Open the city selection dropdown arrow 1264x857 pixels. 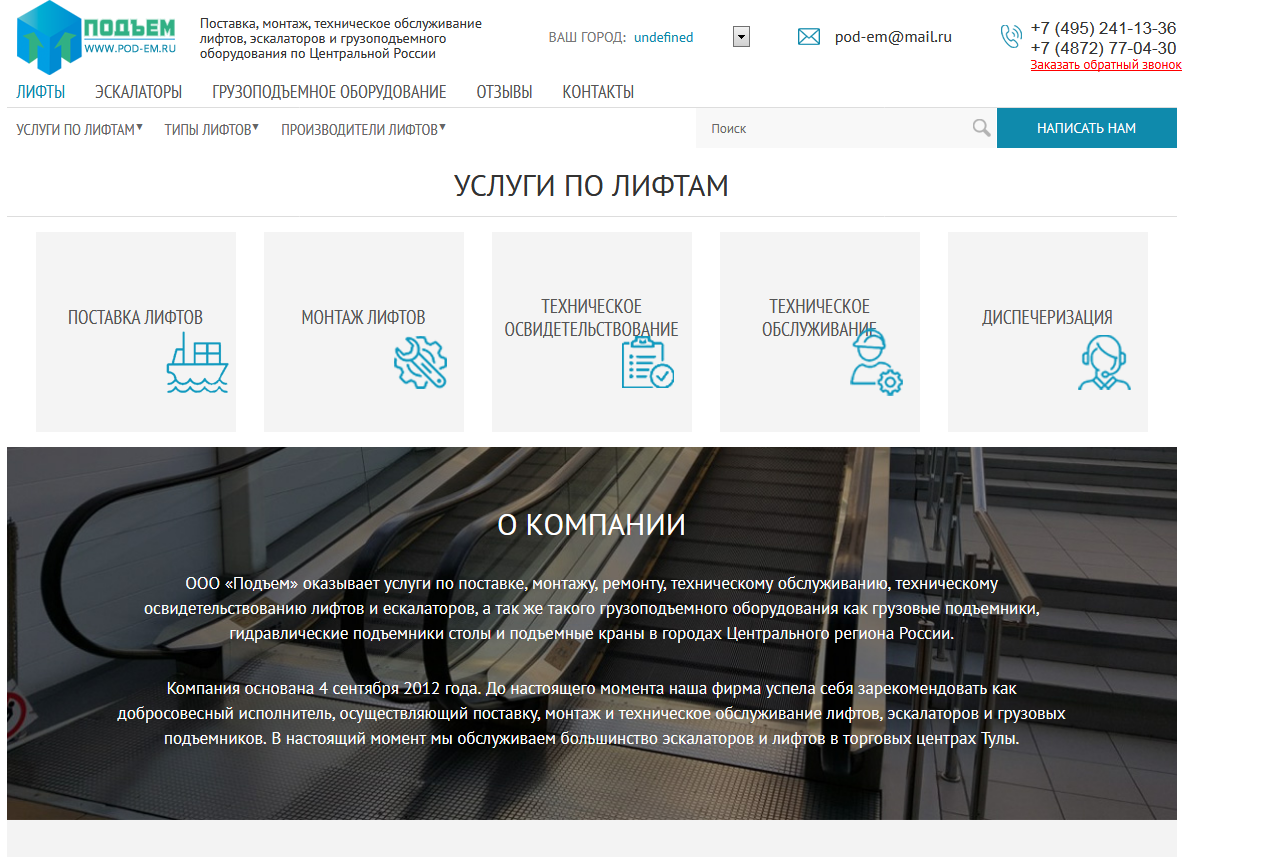click(x=741, y=37)
